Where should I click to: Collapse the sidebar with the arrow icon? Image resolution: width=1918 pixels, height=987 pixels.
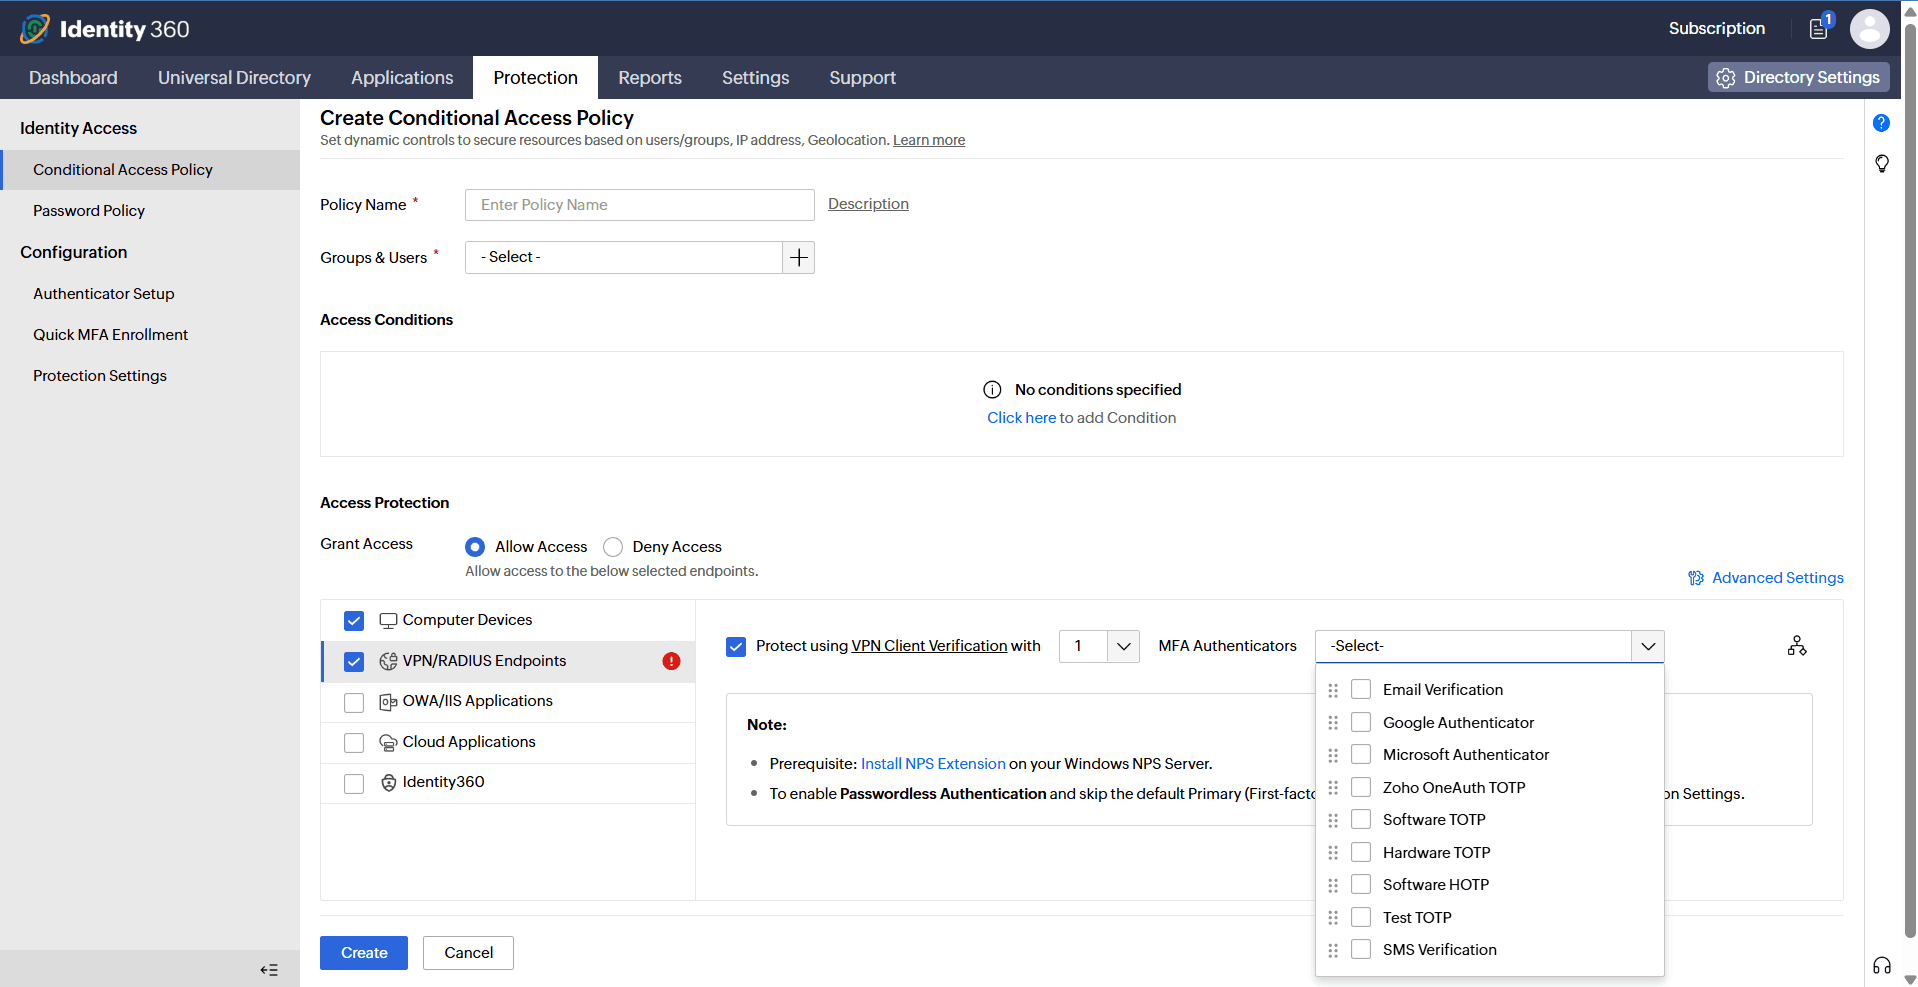pos(269,970)
